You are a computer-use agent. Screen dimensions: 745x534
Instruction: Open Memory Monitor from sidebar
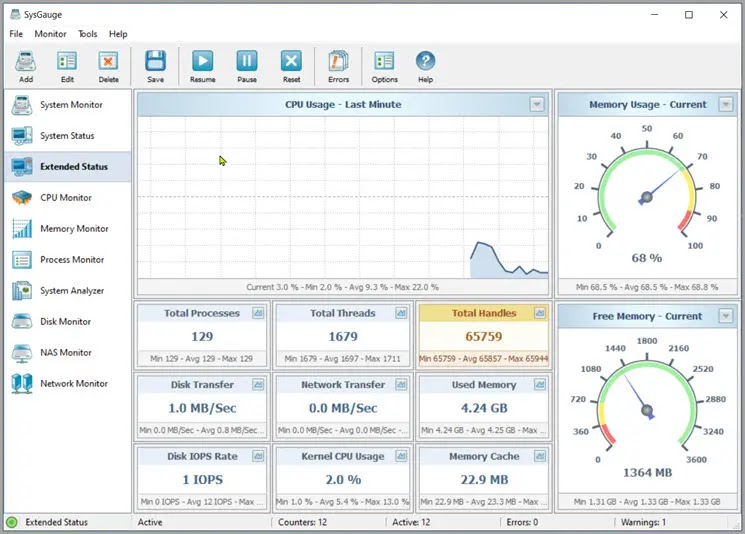click(68, 229)
